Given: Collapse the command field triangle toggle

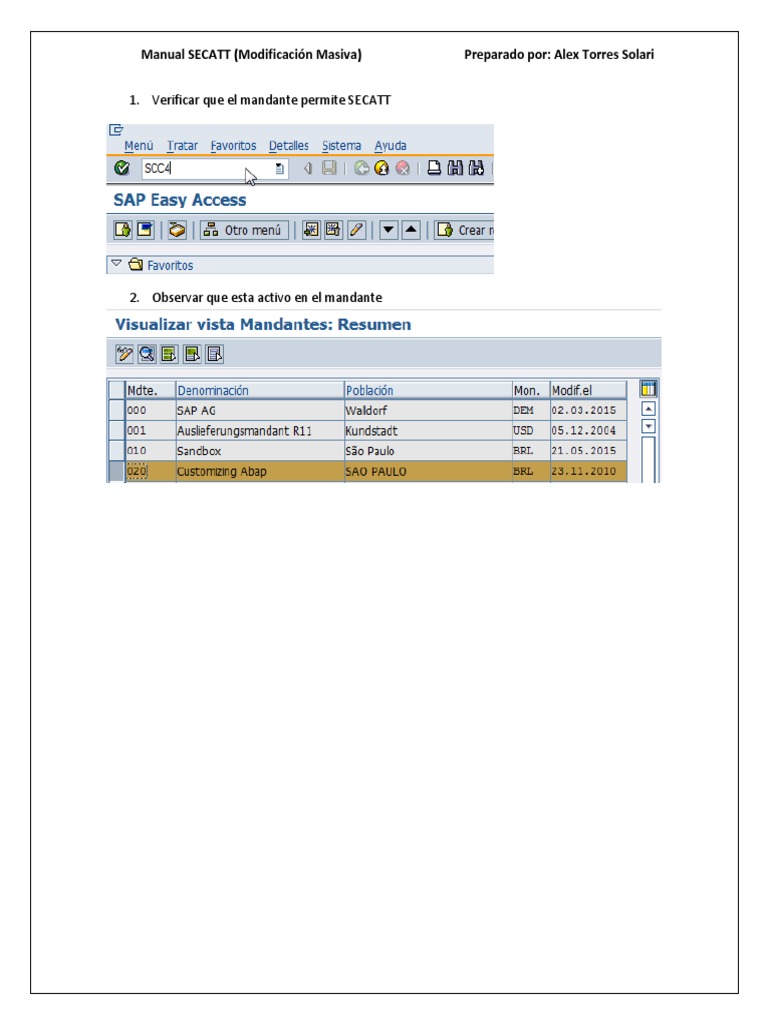Looking at the screenshot, I should tap(308, 168).
